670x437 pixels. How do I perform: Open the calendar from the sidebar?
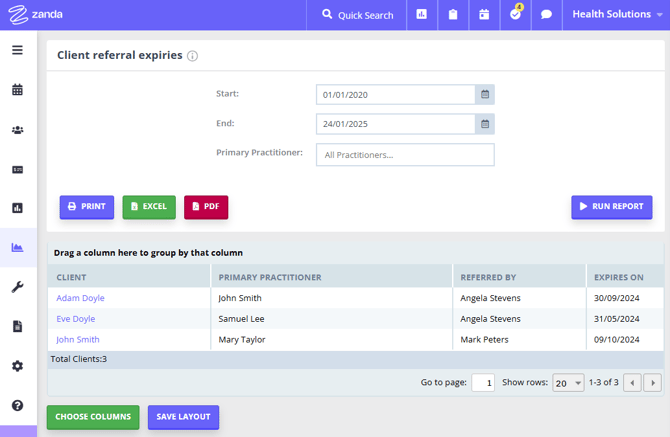[17, 90]
